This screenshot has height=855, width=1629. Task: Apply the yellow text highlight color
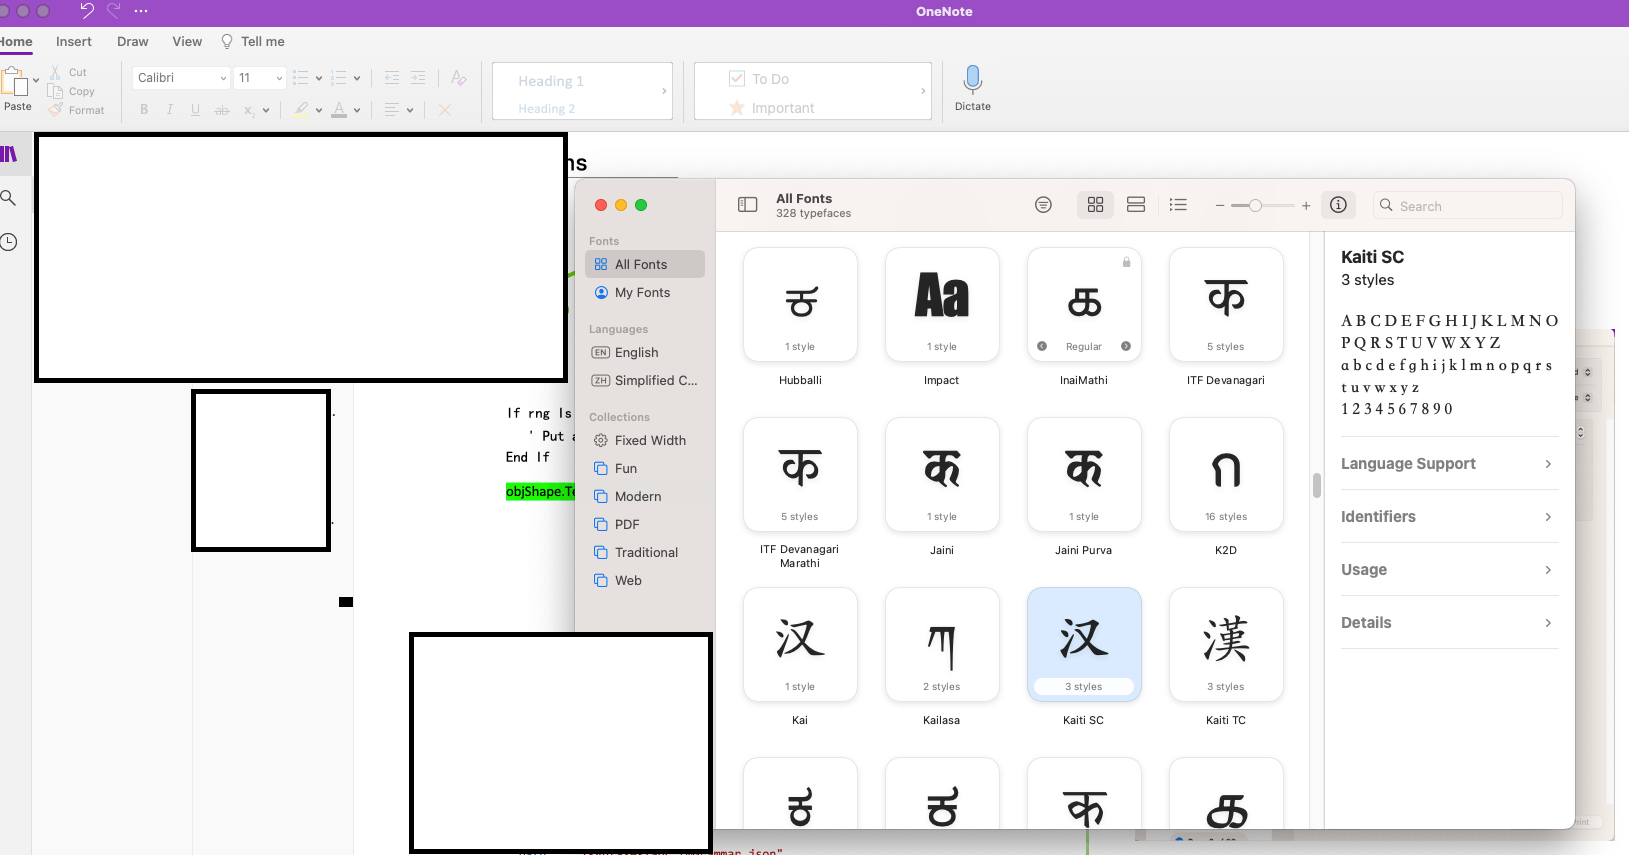(301, 110)
